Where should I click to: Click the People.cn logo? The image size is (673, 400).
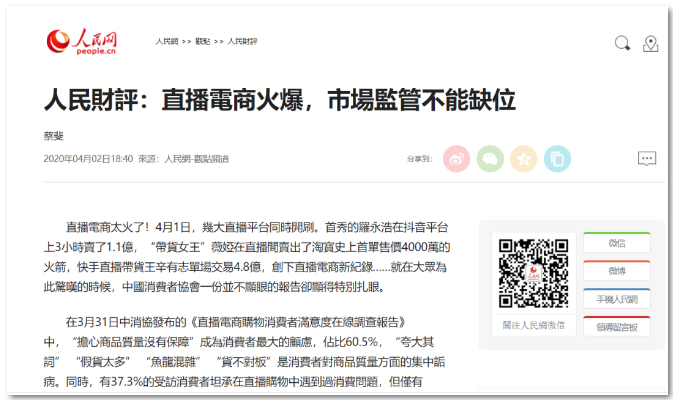[x=82, y=41]
